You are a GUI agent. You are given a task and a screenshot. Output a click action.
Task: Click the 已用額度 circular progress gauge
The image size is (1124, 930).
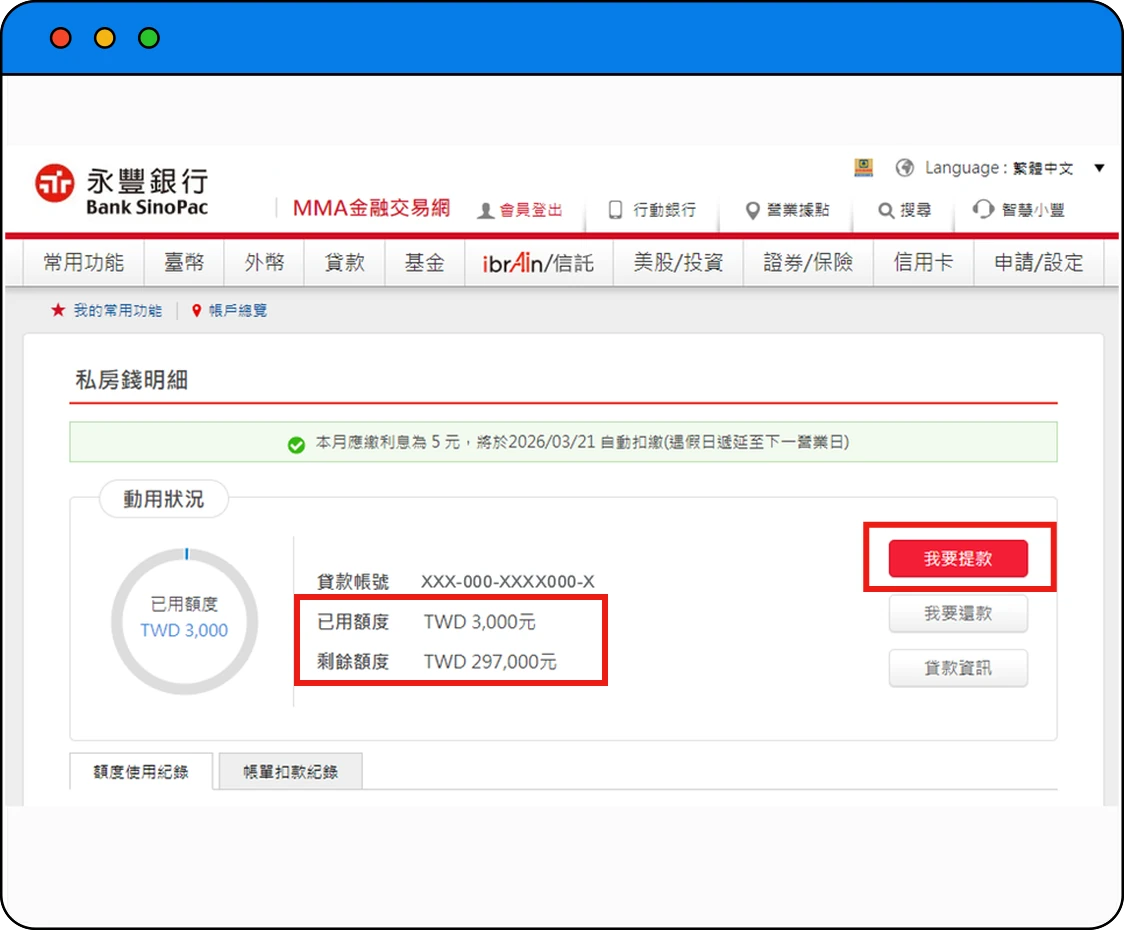click(185, 621)
